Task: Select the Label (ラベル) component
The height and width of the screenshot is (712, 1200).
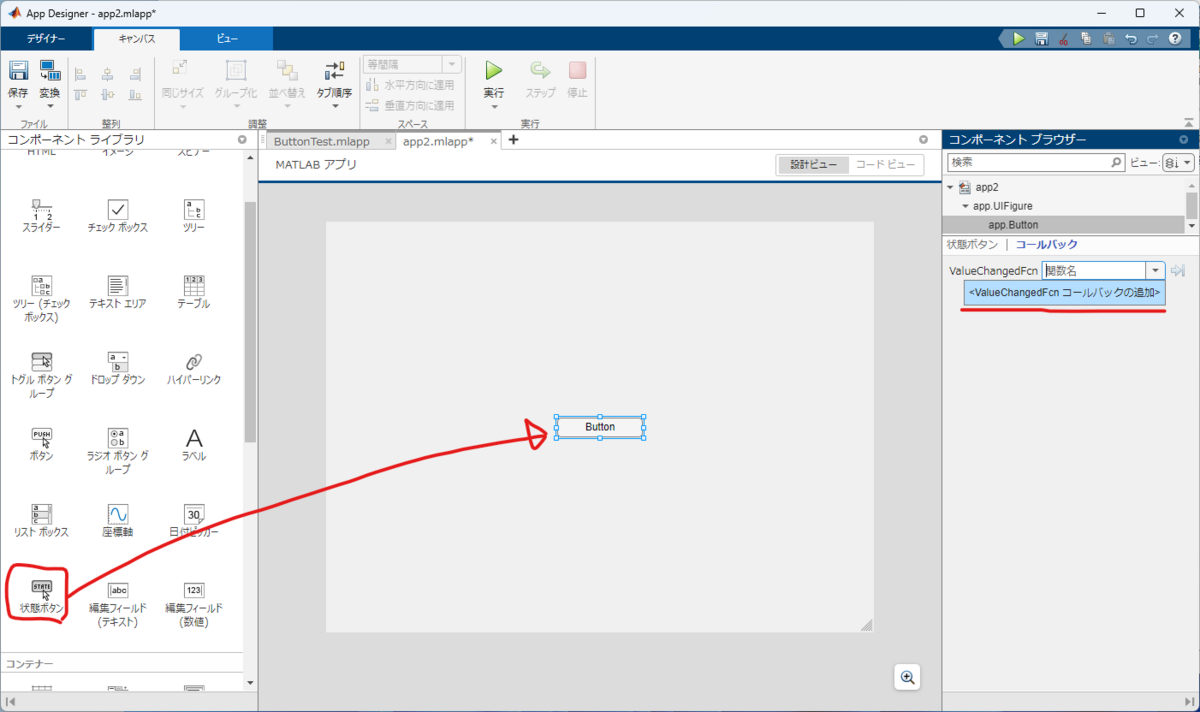Action: coord(194,444)
